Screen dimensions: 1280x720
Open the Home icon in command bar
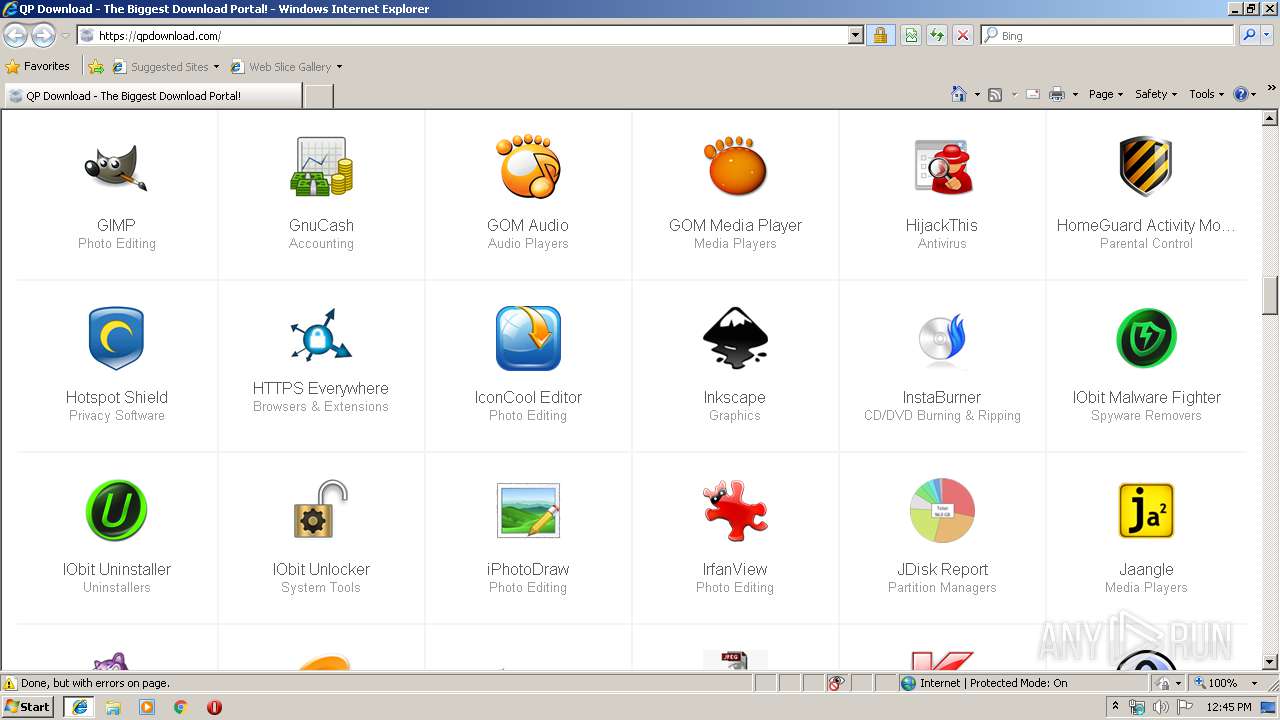coord(958,94)
